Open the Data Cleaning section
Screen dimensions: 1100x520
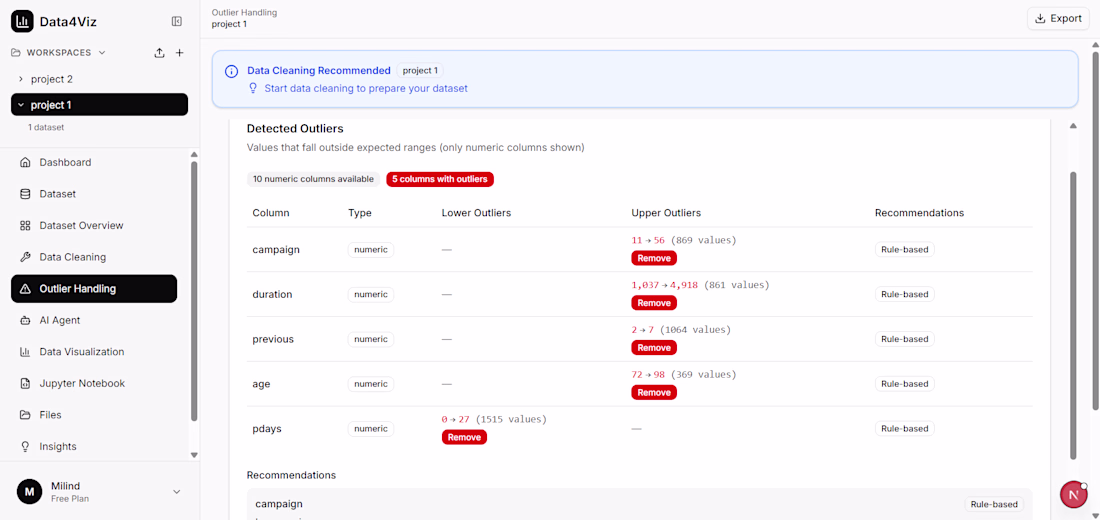72,257
